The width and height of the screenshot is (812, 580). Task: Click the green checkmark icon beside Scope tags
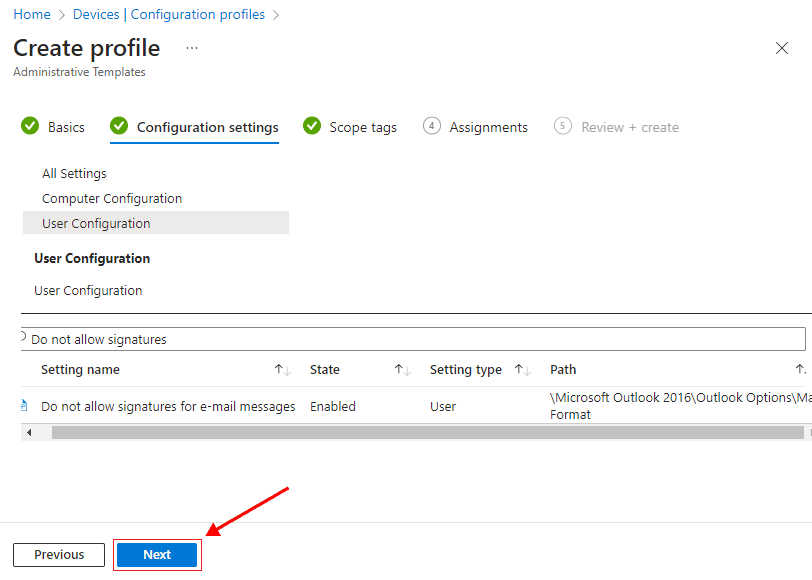311,127
